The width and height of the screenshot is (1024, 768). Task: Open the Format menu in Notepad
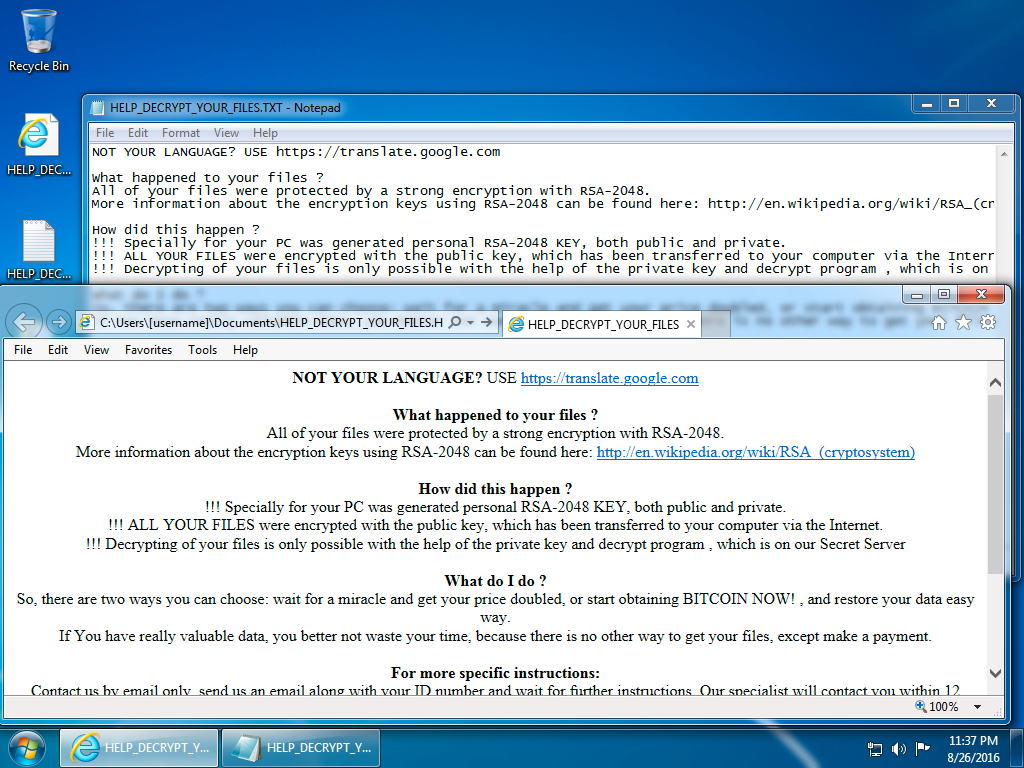pos(181,133)
